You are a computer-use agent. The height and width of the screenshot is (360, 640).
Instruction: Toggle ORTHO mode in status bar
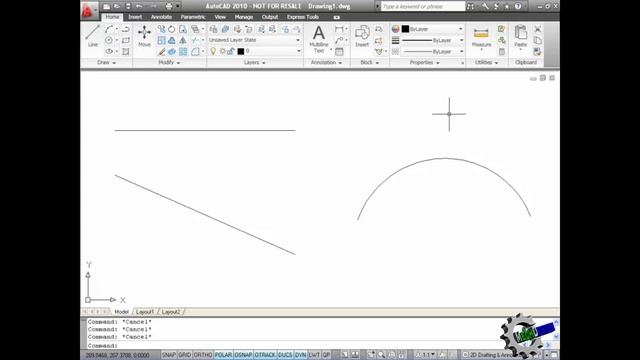pyautogui.click(x=203, y=355)
